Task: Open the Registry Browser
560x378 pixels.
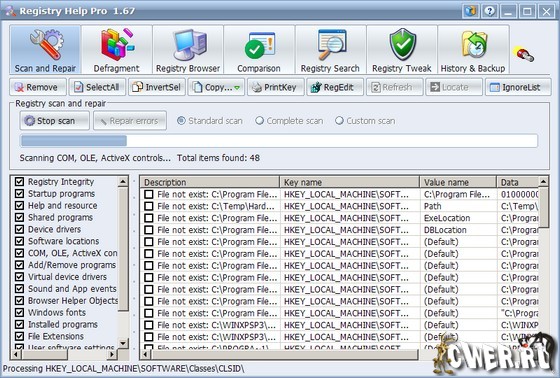Action: pos(188,50)
